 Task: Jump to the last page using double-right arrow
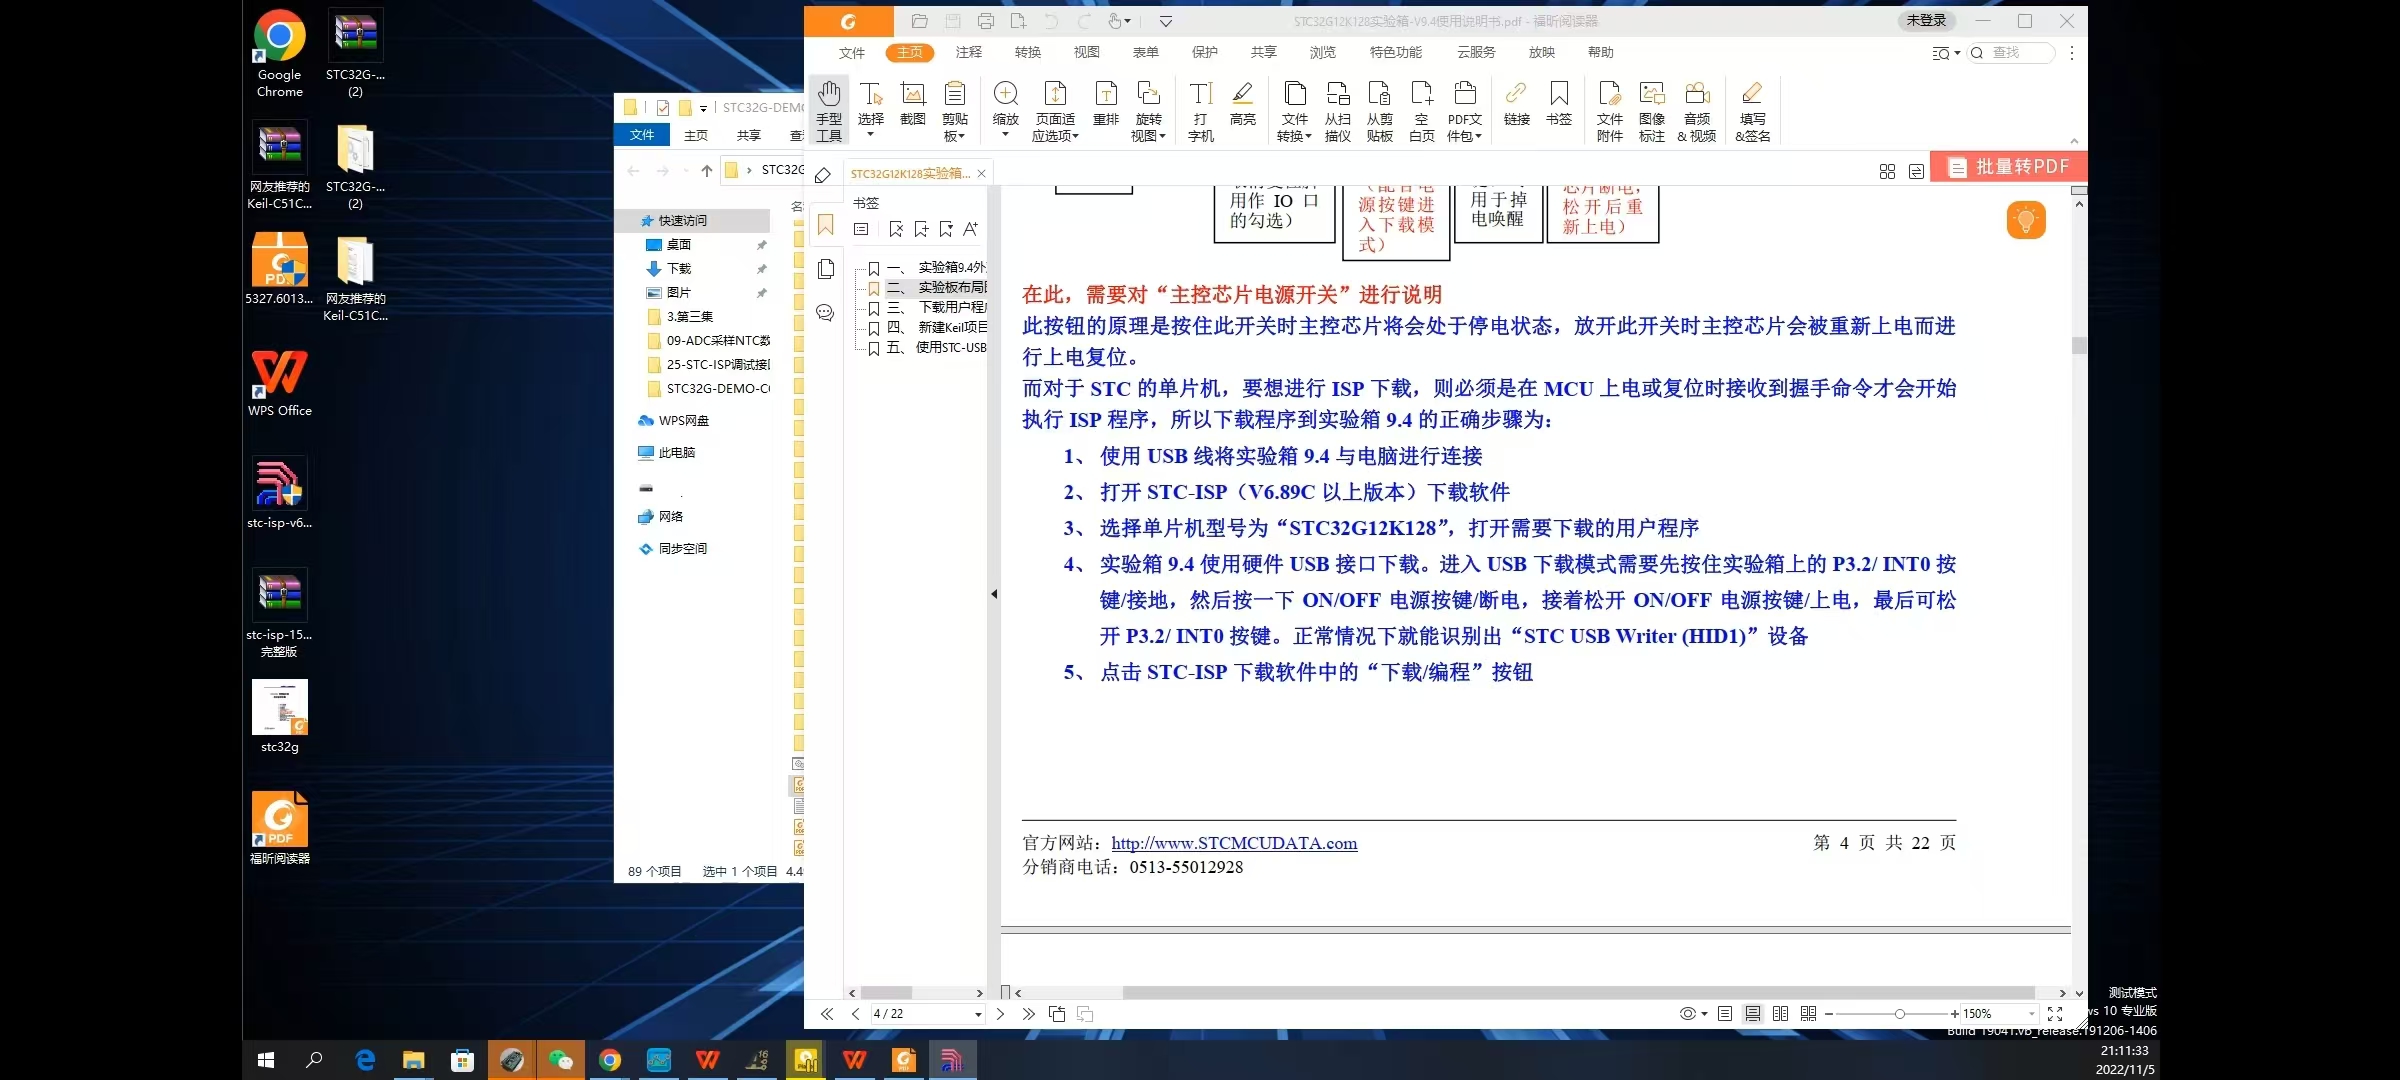point(1028,1014)
